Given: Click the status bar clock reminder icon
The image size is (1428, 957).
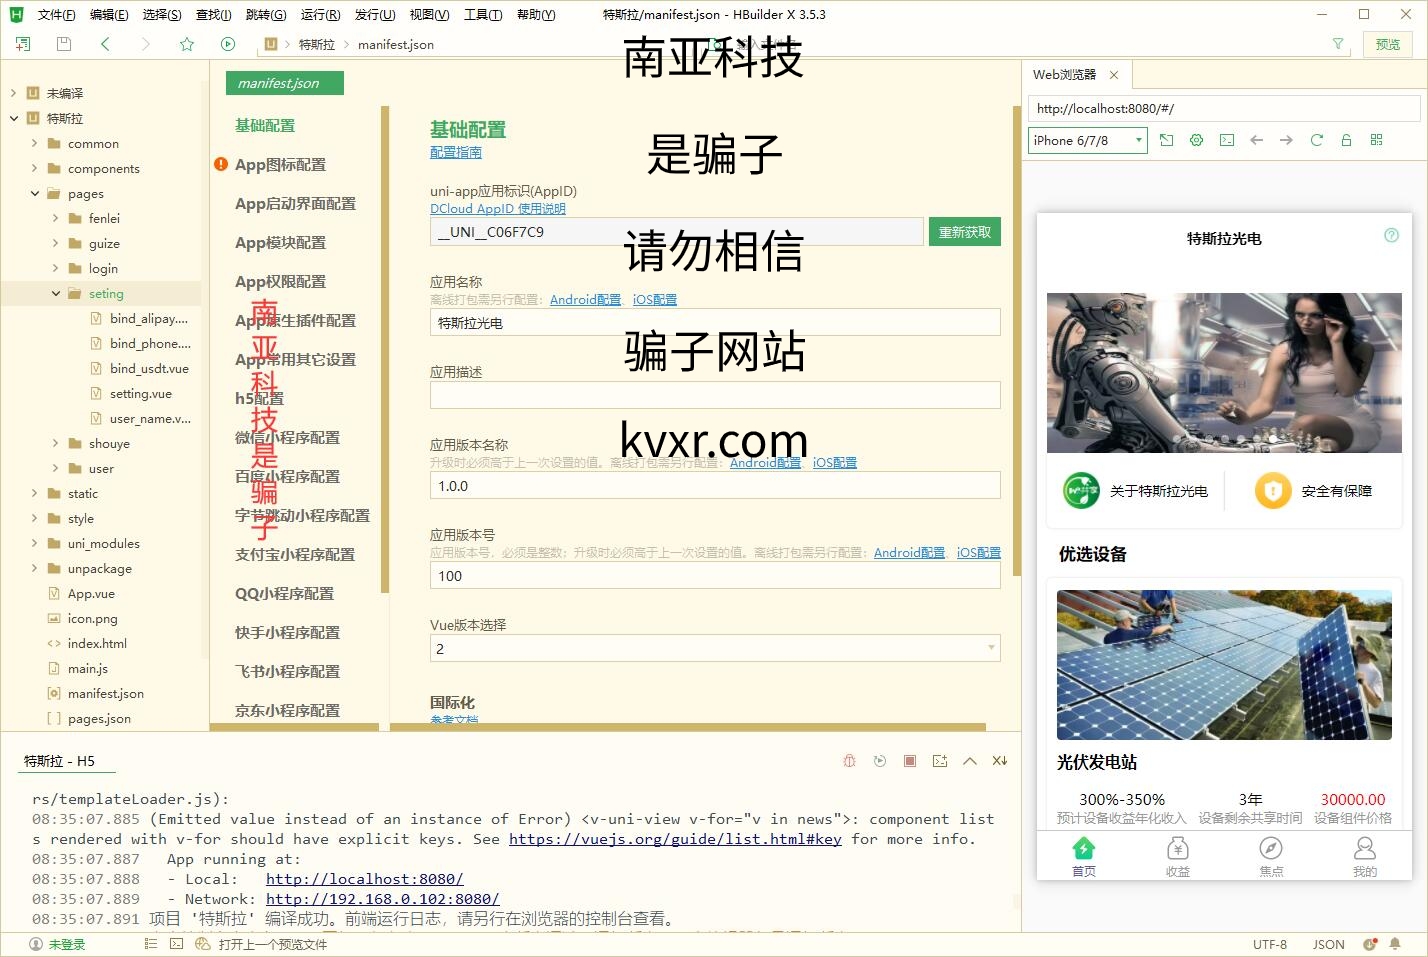Looking at the screenshot, I should [1370, 944].
